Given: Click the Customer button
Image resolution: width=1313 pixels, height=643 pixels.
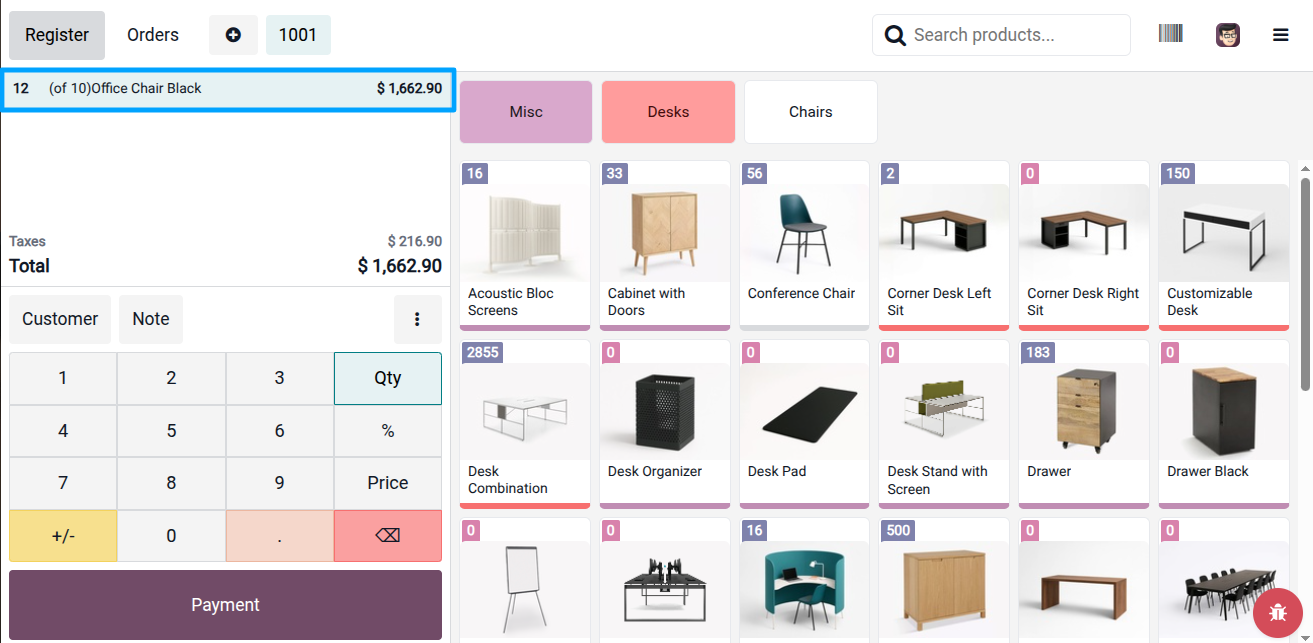Looking at the screenshot, I should click(x=59, y=319).
